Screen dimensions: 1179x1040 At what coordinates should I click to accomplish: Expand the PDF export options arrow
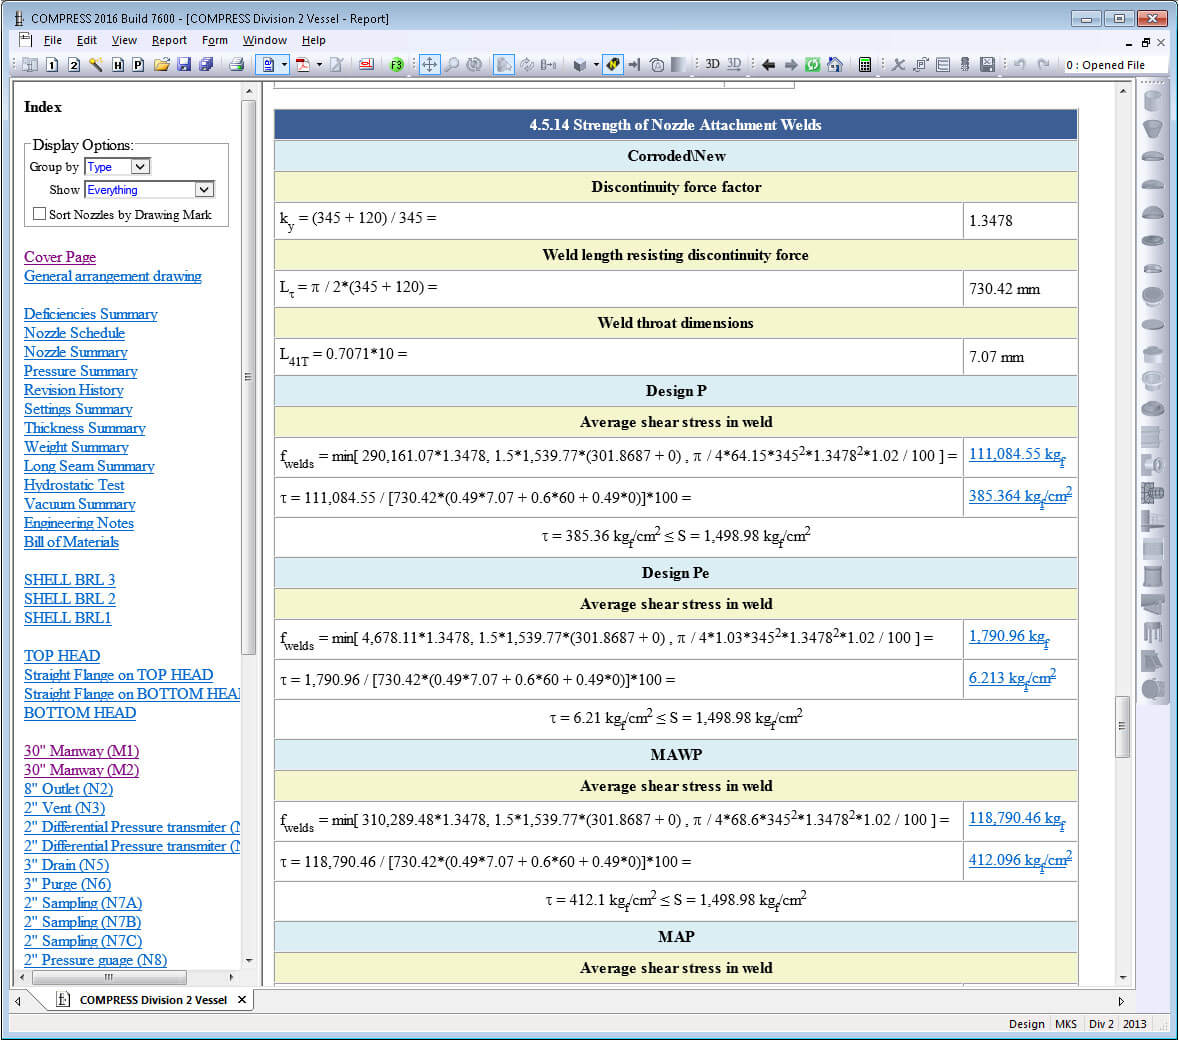(318, 64)
